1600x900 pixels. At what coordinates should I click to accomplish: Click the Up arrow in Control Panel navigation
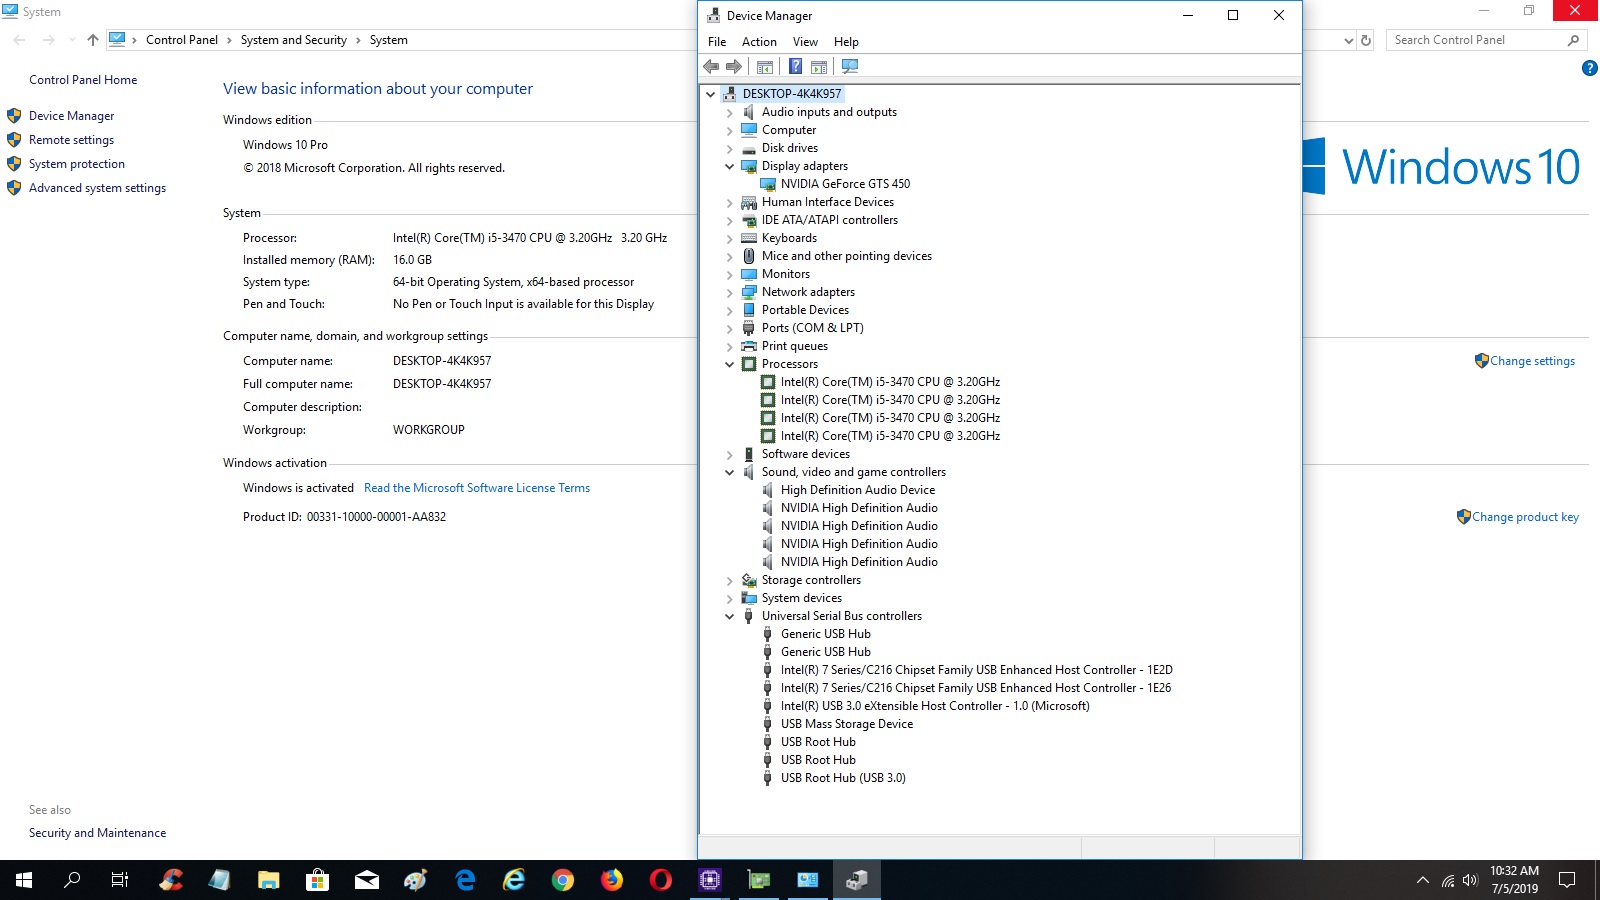93,40
